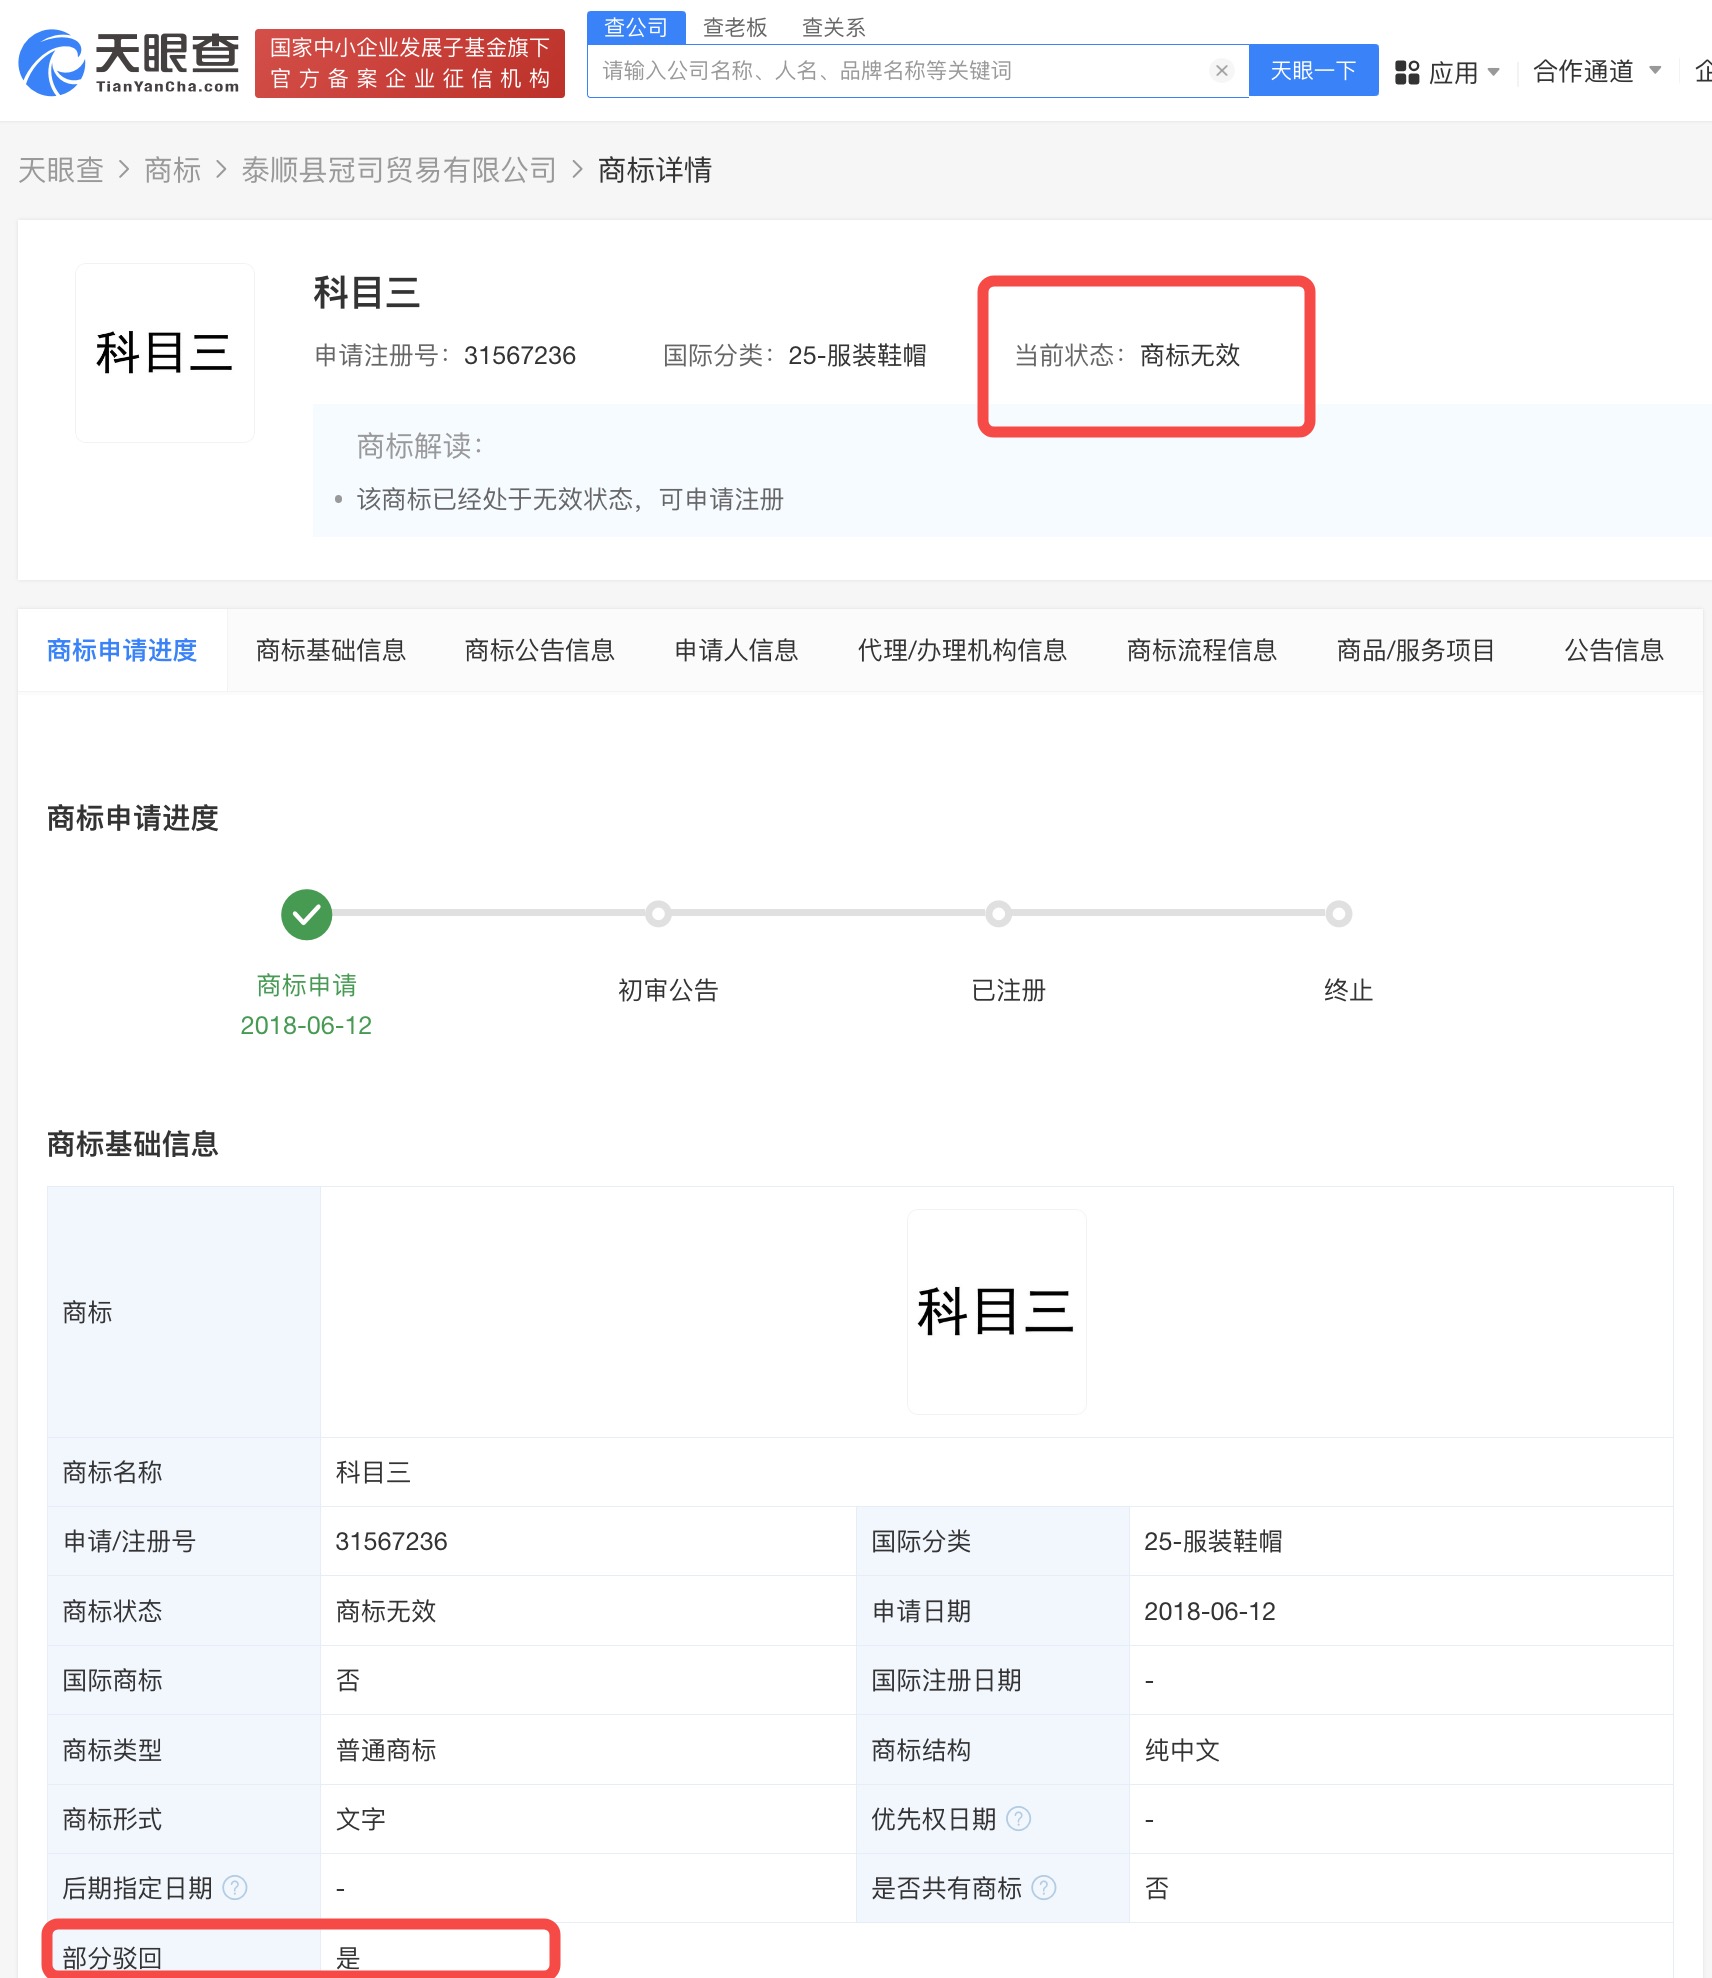Click the 科目三 trademark thumbnail at top

(x=165, y=352)
